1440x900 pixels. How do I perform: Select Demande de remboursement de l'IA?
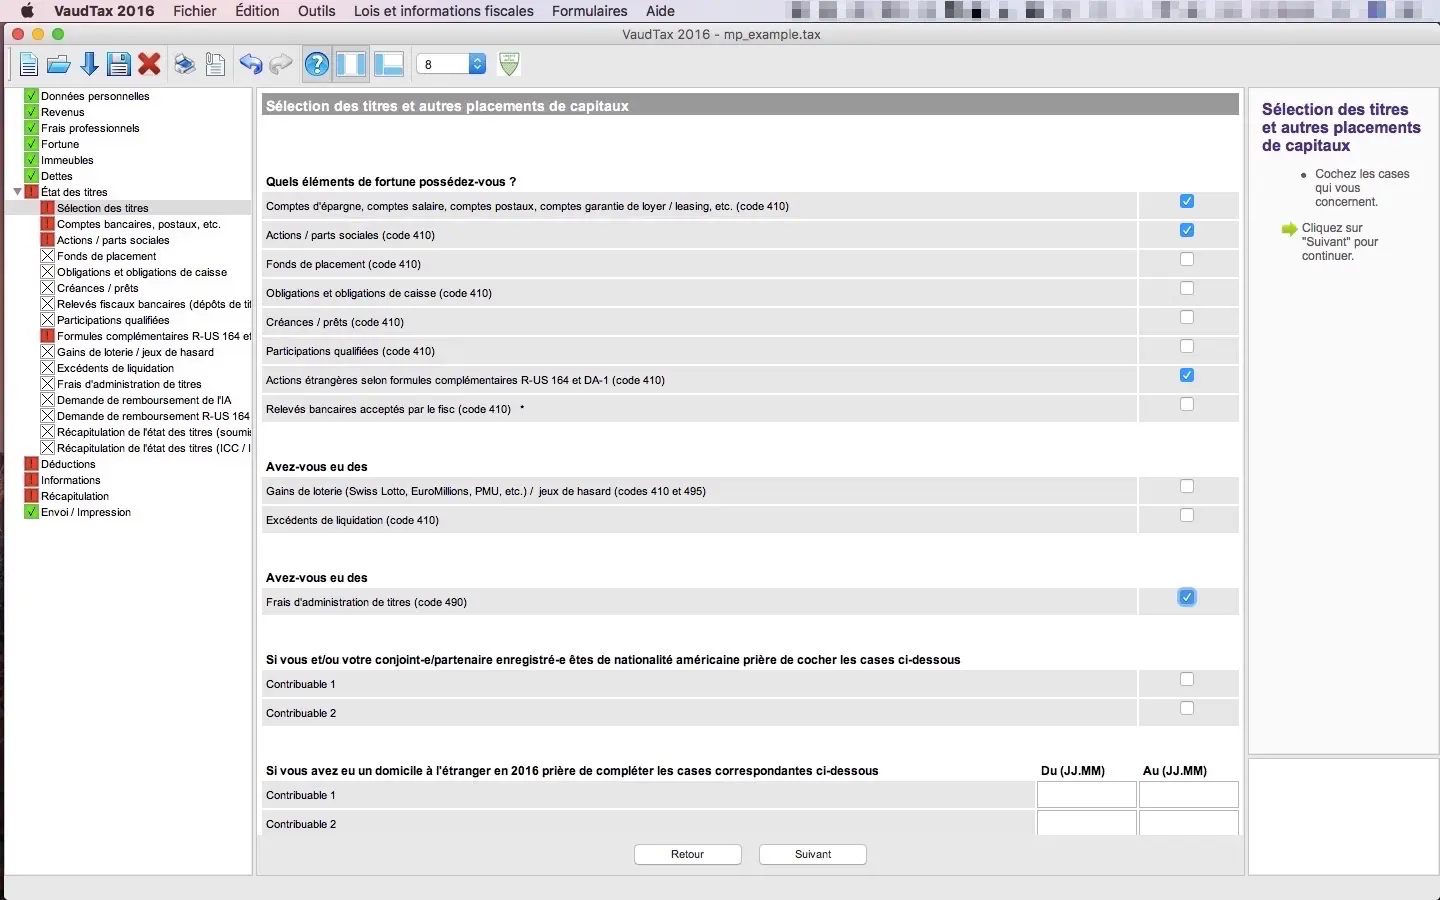tap(144, 400)
